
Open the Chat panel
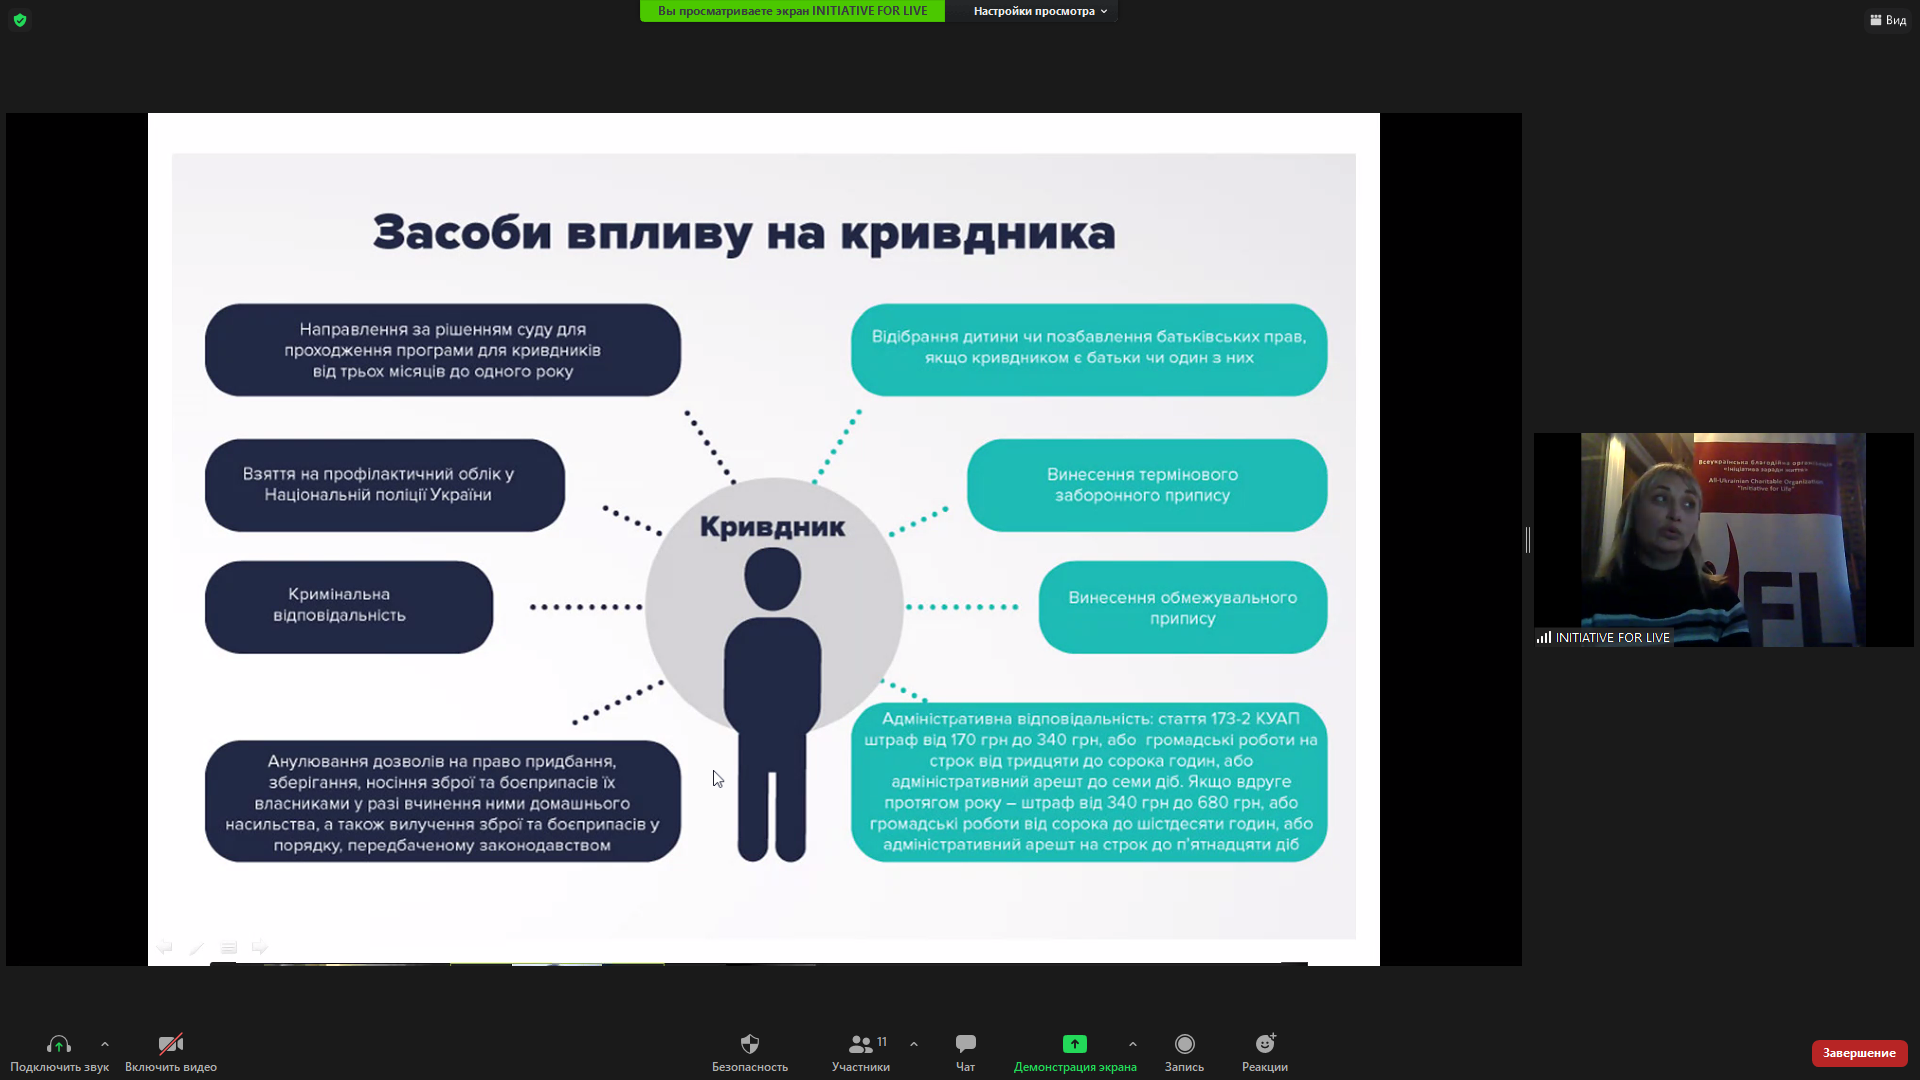point(965,1045)
